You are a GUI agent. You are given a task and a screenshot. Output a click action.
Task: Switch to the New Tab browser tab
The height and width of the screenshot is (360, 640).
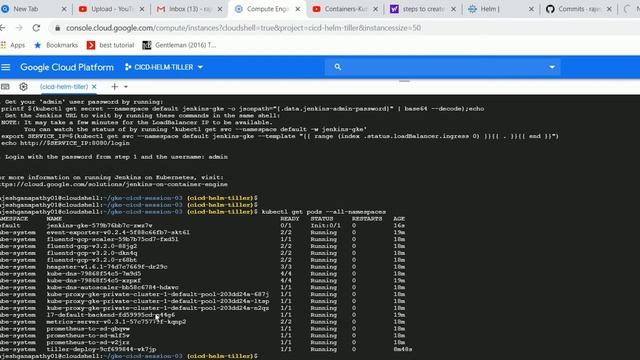coord(33,9)
